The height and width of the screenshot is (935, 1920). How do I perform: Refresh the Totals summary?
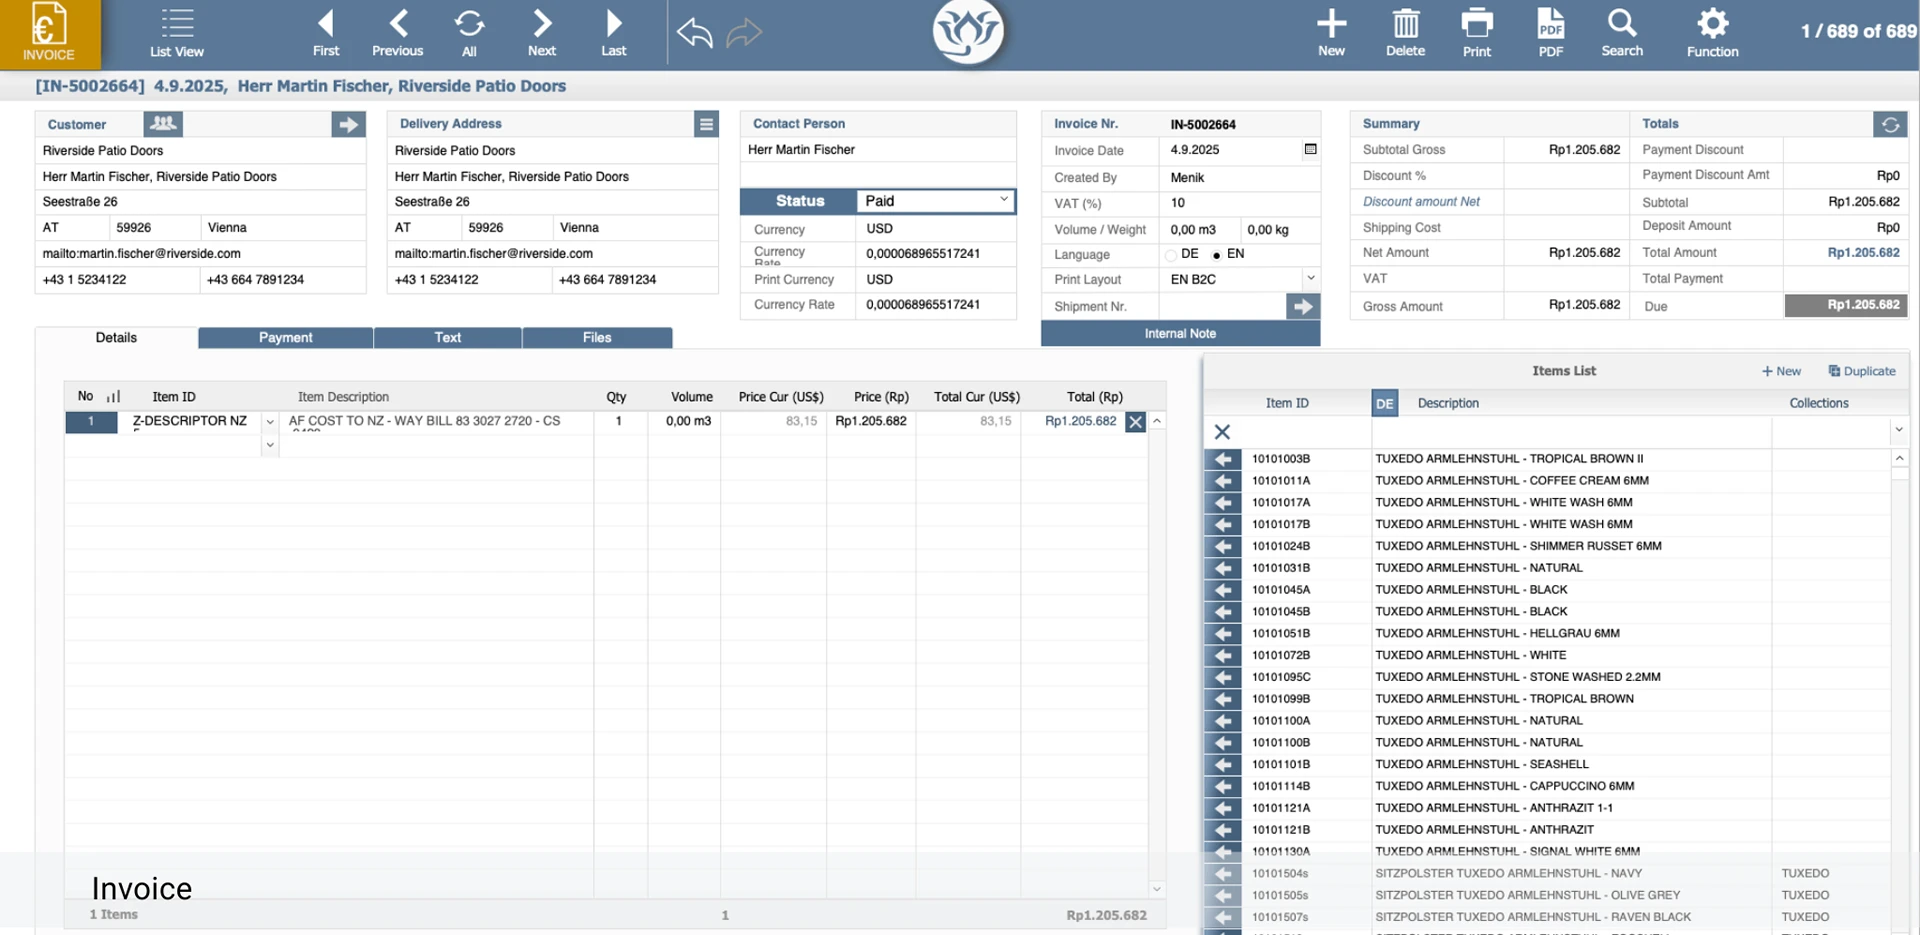[1890, 124]
